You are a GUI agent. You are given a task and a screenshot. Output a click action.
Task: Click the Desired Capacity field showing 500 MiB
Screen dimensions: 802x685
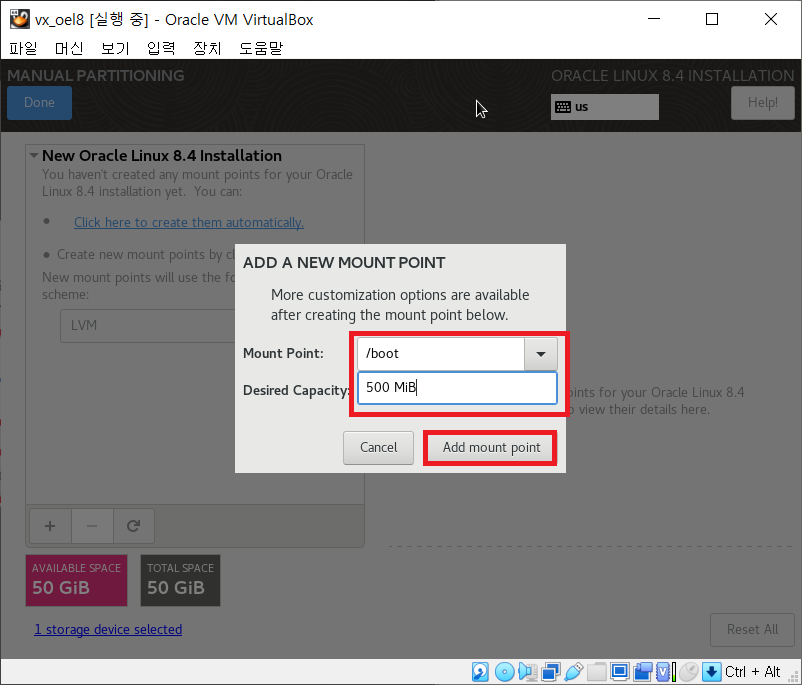click(x=457, y=388)
